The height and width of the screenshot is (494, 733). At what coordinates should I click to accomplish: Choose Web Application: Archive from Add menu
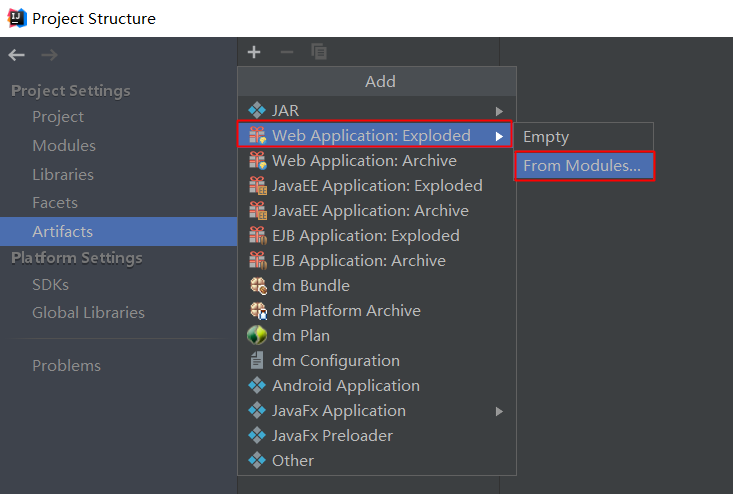[x=364, y=161]
